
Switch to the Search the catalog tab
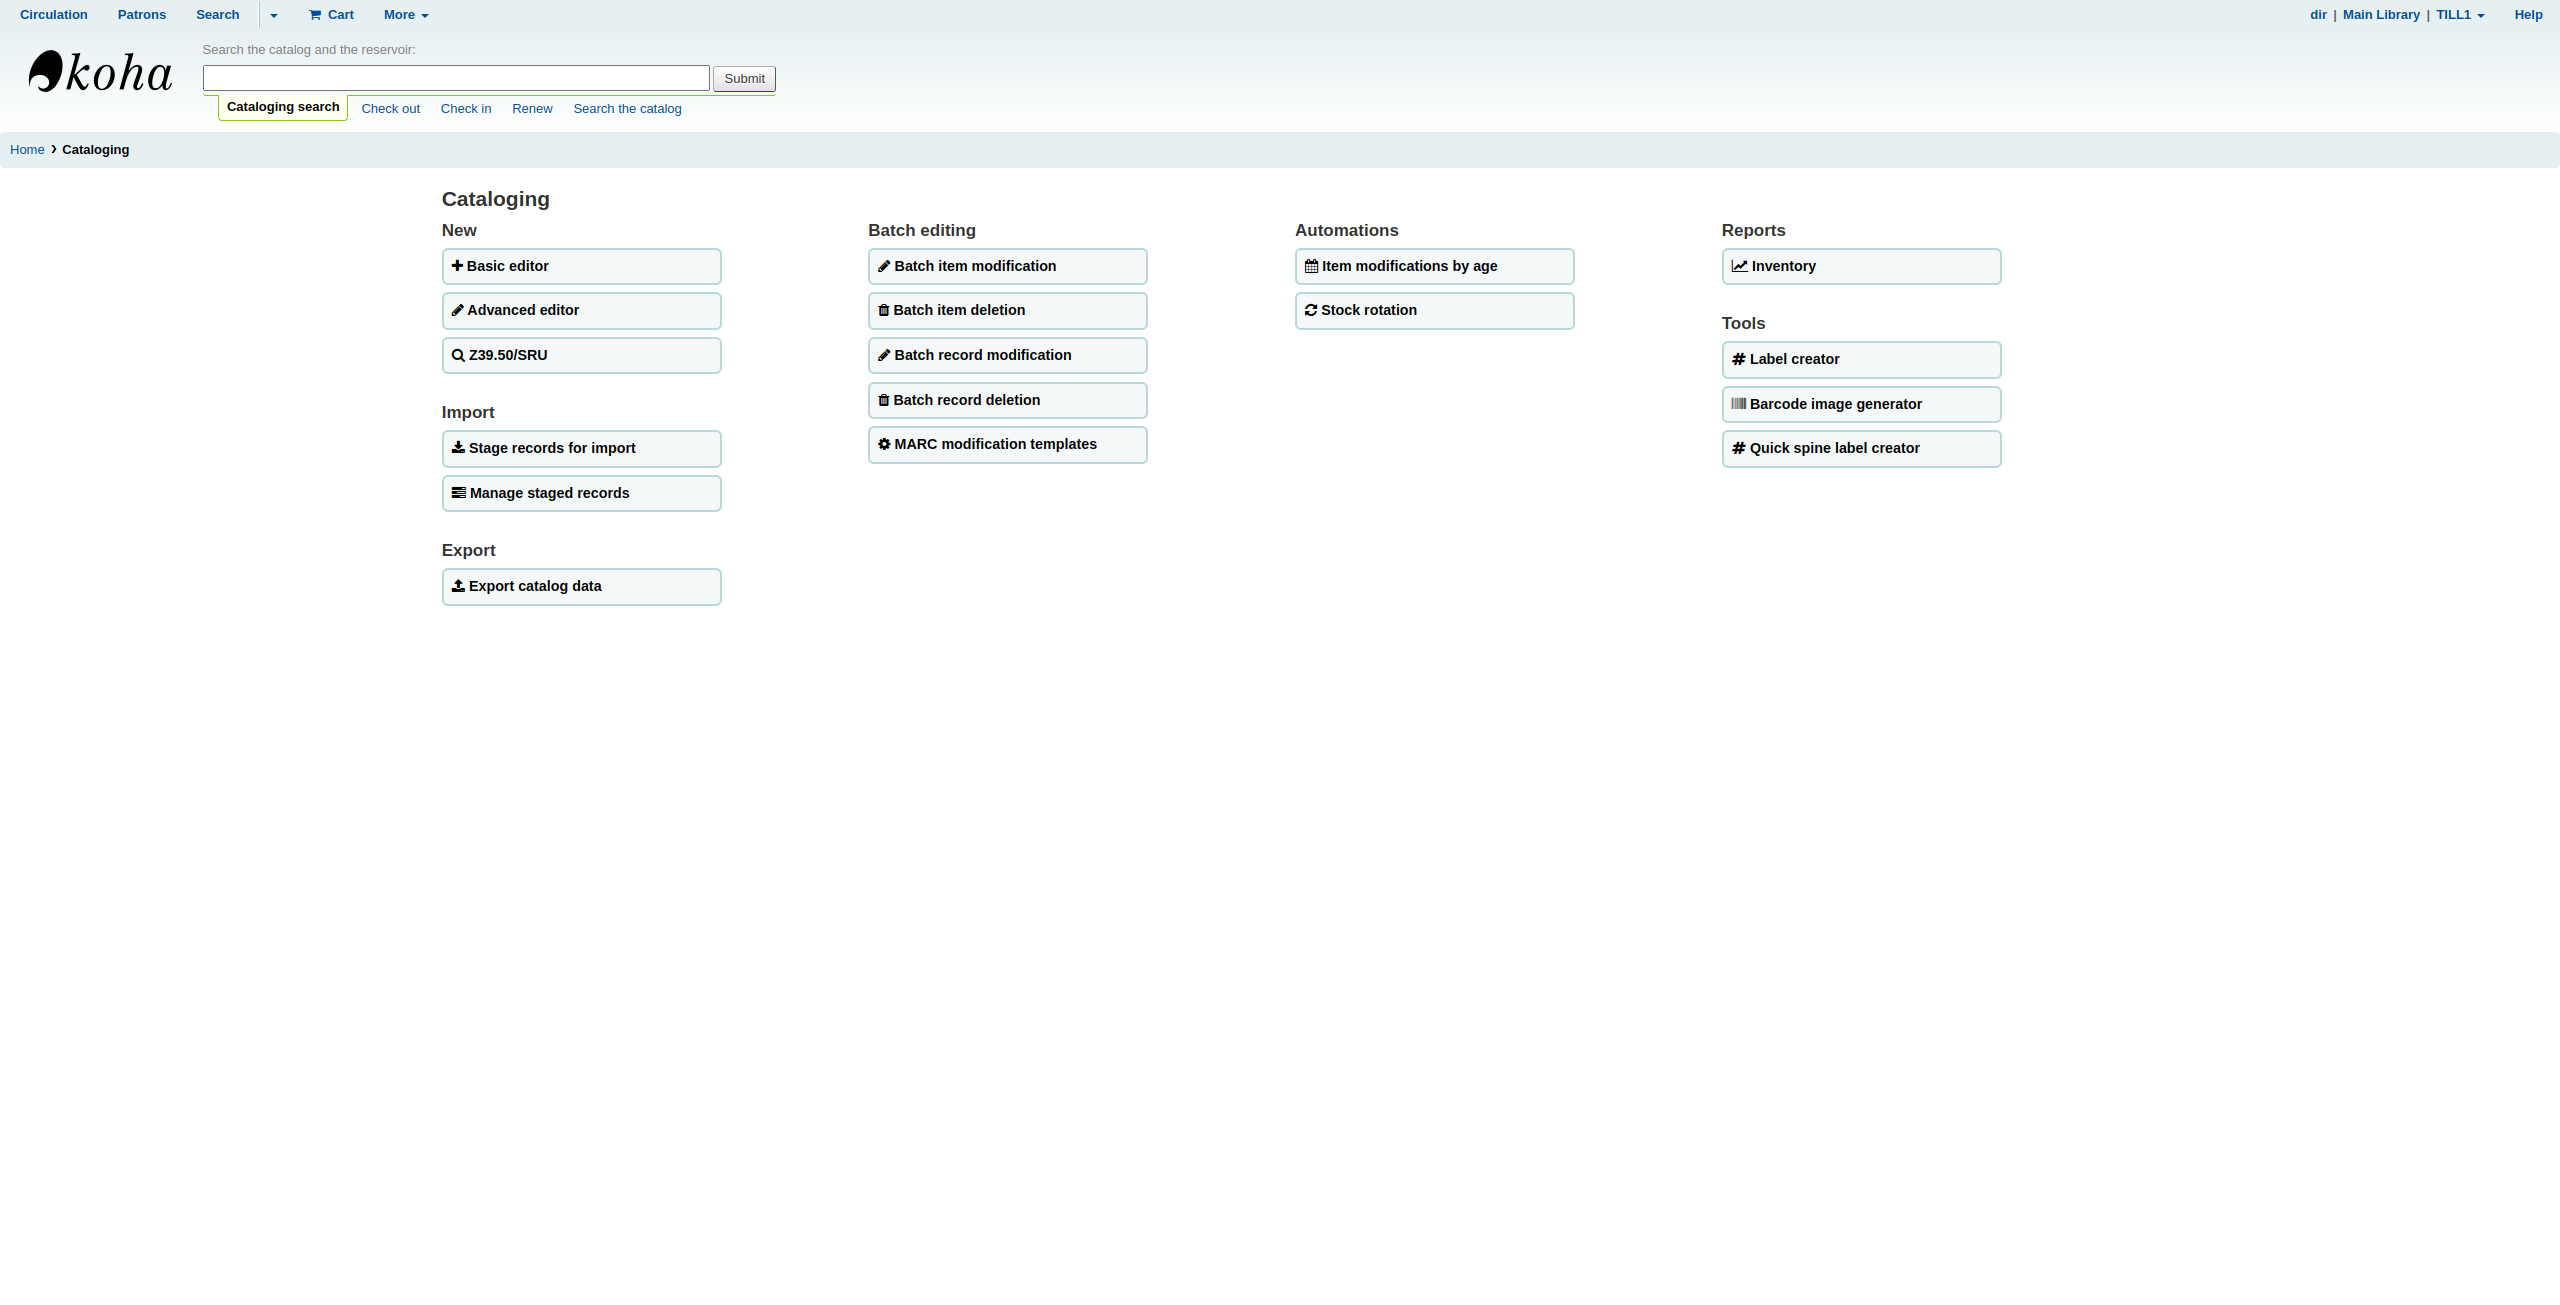click(627, 109)
